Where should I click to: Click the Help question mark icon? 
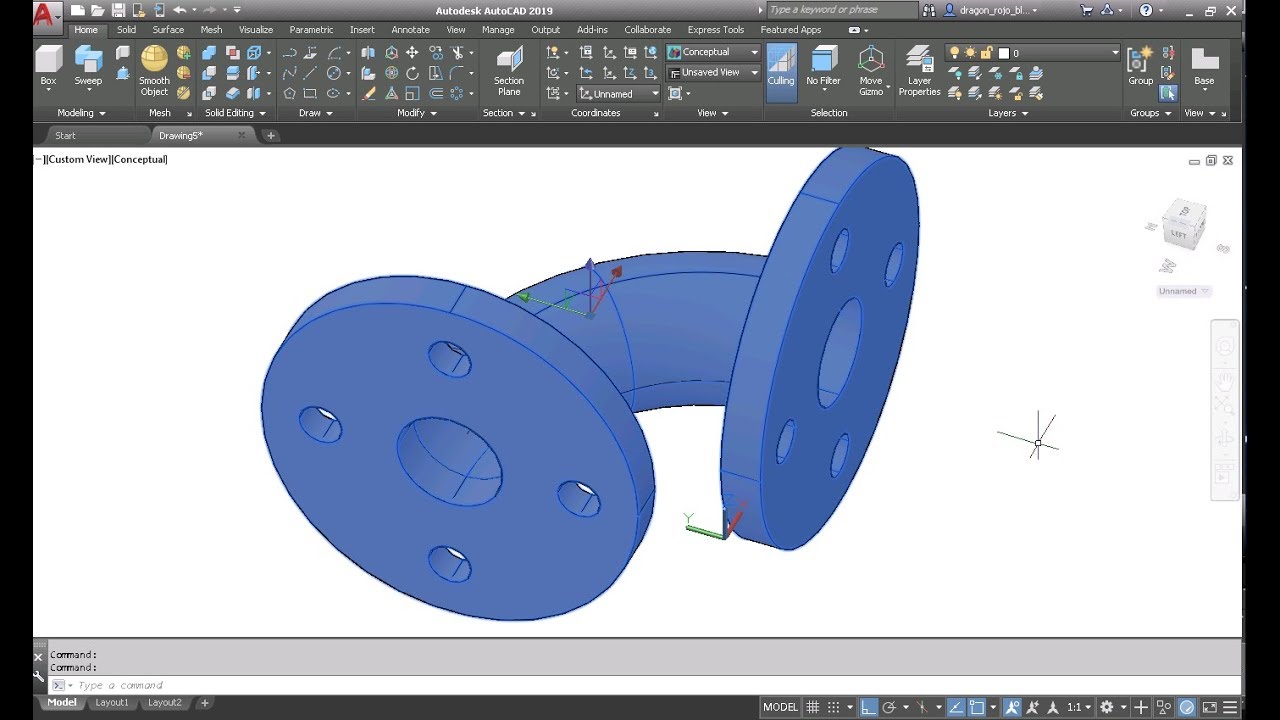pos(1145,10)
